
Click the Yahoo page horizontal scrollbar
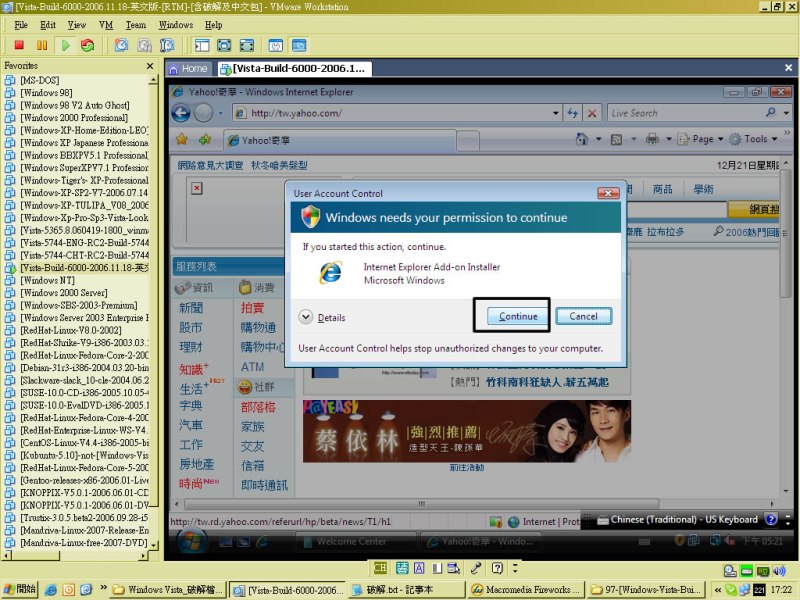coord(421,504)
